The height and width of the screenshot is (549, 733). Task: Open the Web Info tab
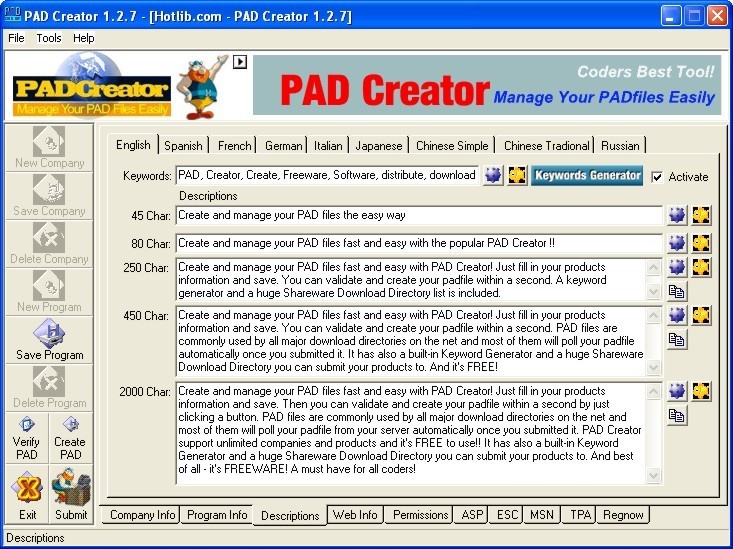coord(355,515)
